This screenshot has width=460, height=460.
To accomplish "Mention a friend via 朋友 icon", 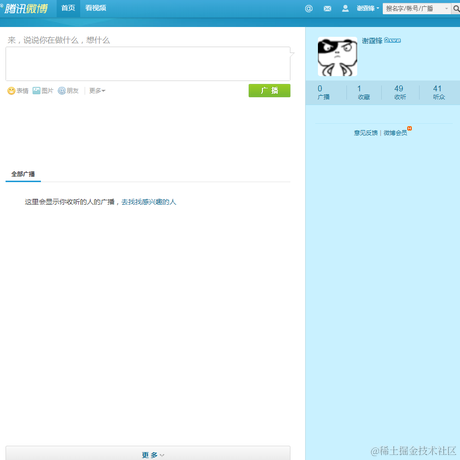I will tap(68, 91).
